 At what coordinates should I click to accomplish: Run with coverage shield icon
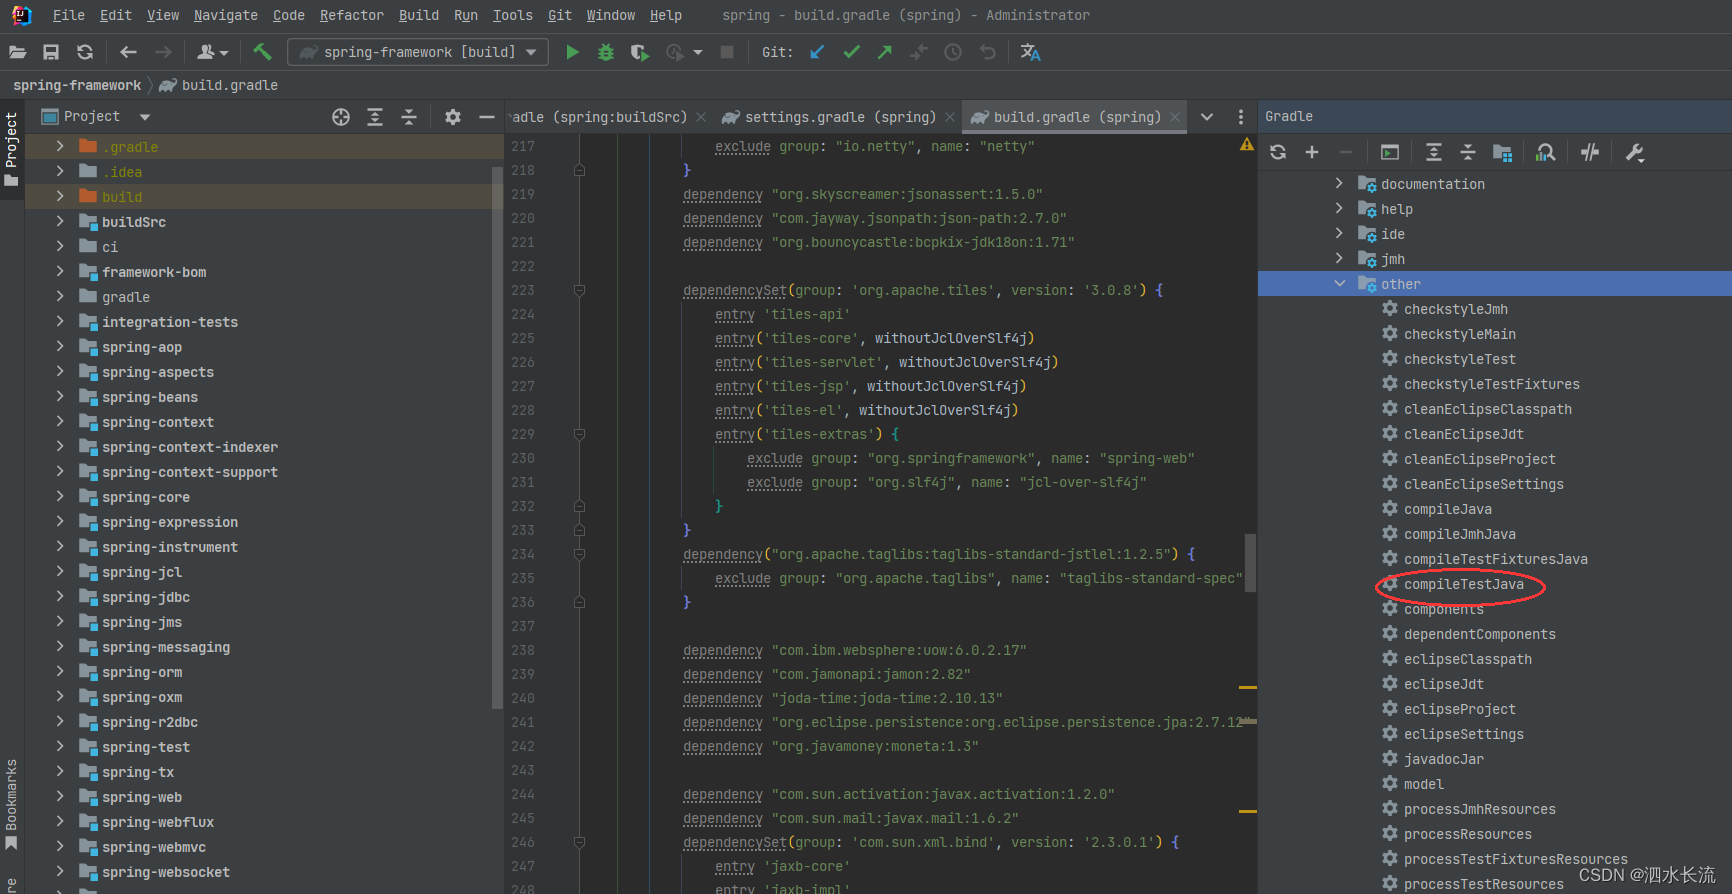coord(640,52)
